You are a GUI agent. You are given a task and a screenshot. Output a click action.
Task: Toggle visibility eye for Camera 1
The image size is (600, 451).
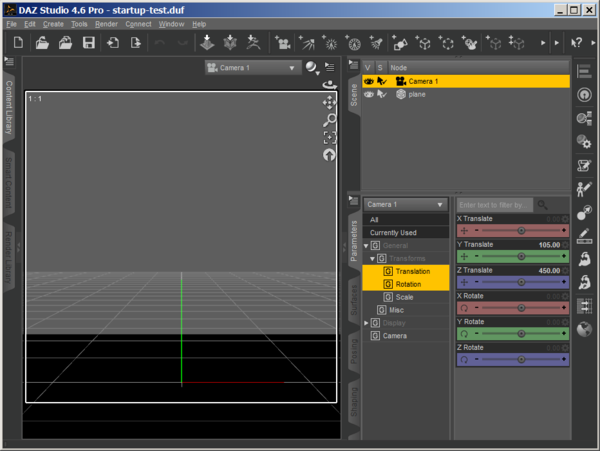(368, 81)
